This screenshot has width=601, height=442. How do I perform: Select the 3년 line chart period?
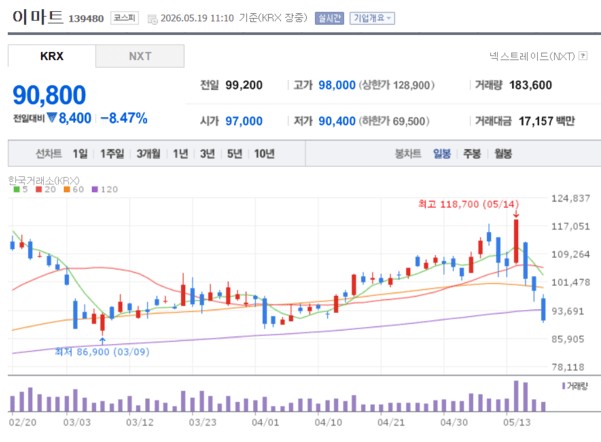tap(207, 154)
